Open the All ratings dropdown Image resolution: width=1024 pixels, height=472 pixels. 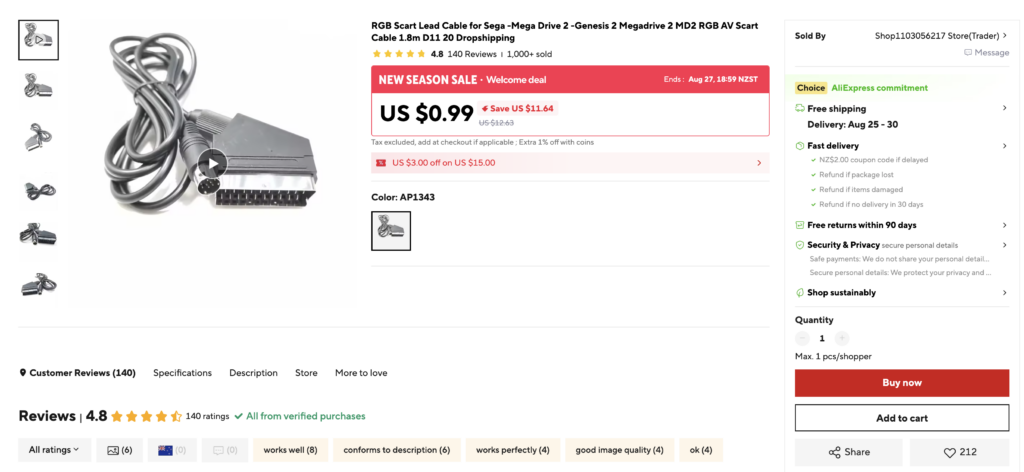tap(54, 450)
